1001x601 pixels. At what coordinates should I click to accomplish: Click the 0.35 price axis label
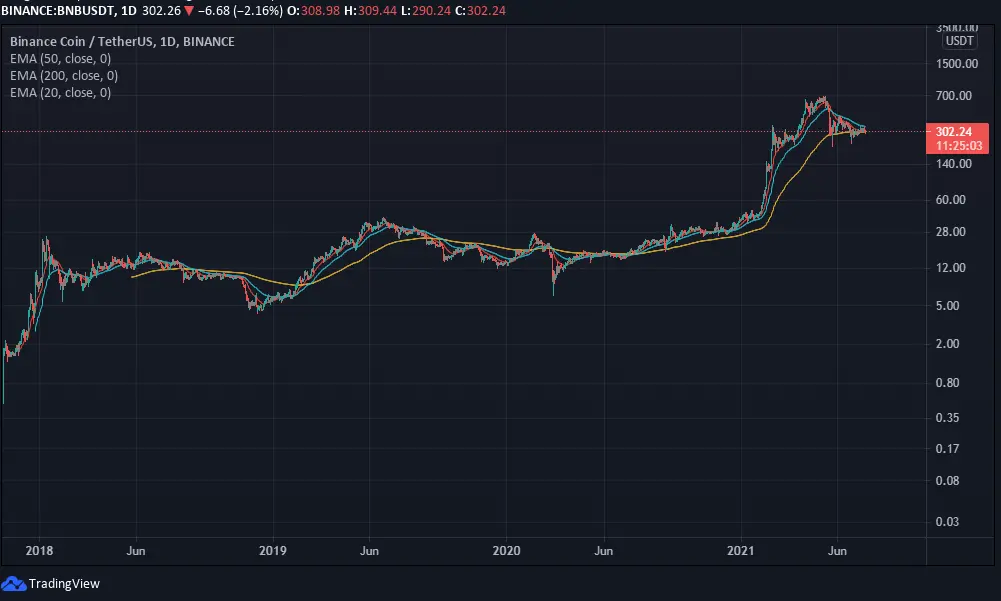pos(947,418)
